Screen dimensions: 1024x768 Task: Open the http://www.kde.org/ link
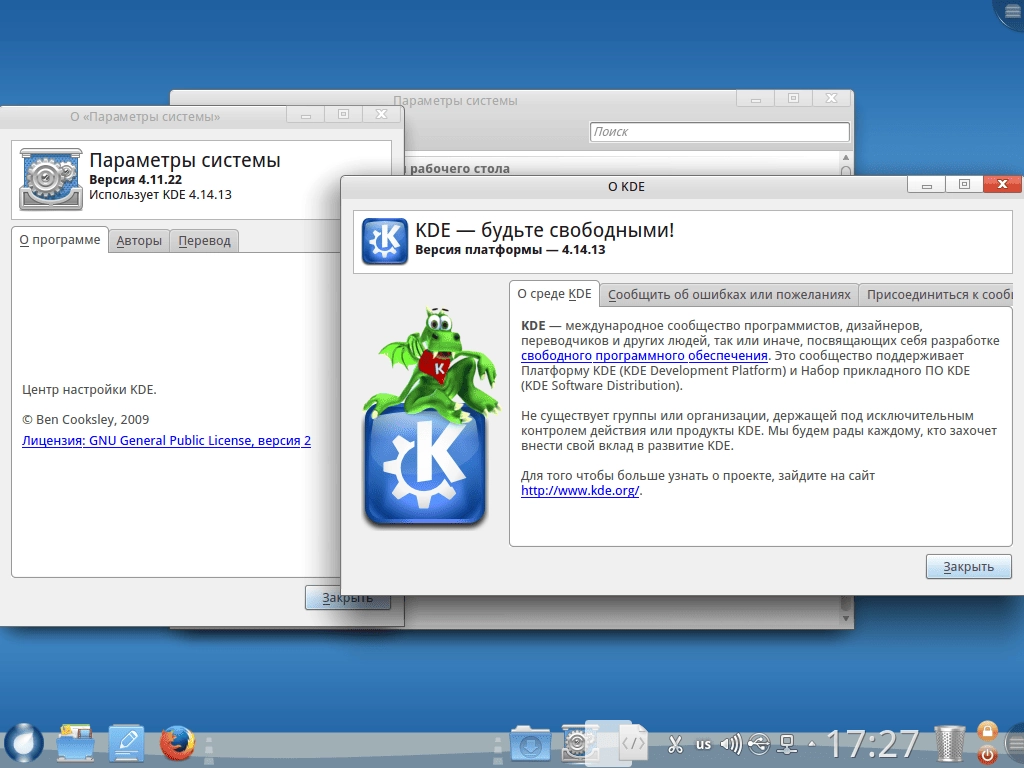[580, 490]
